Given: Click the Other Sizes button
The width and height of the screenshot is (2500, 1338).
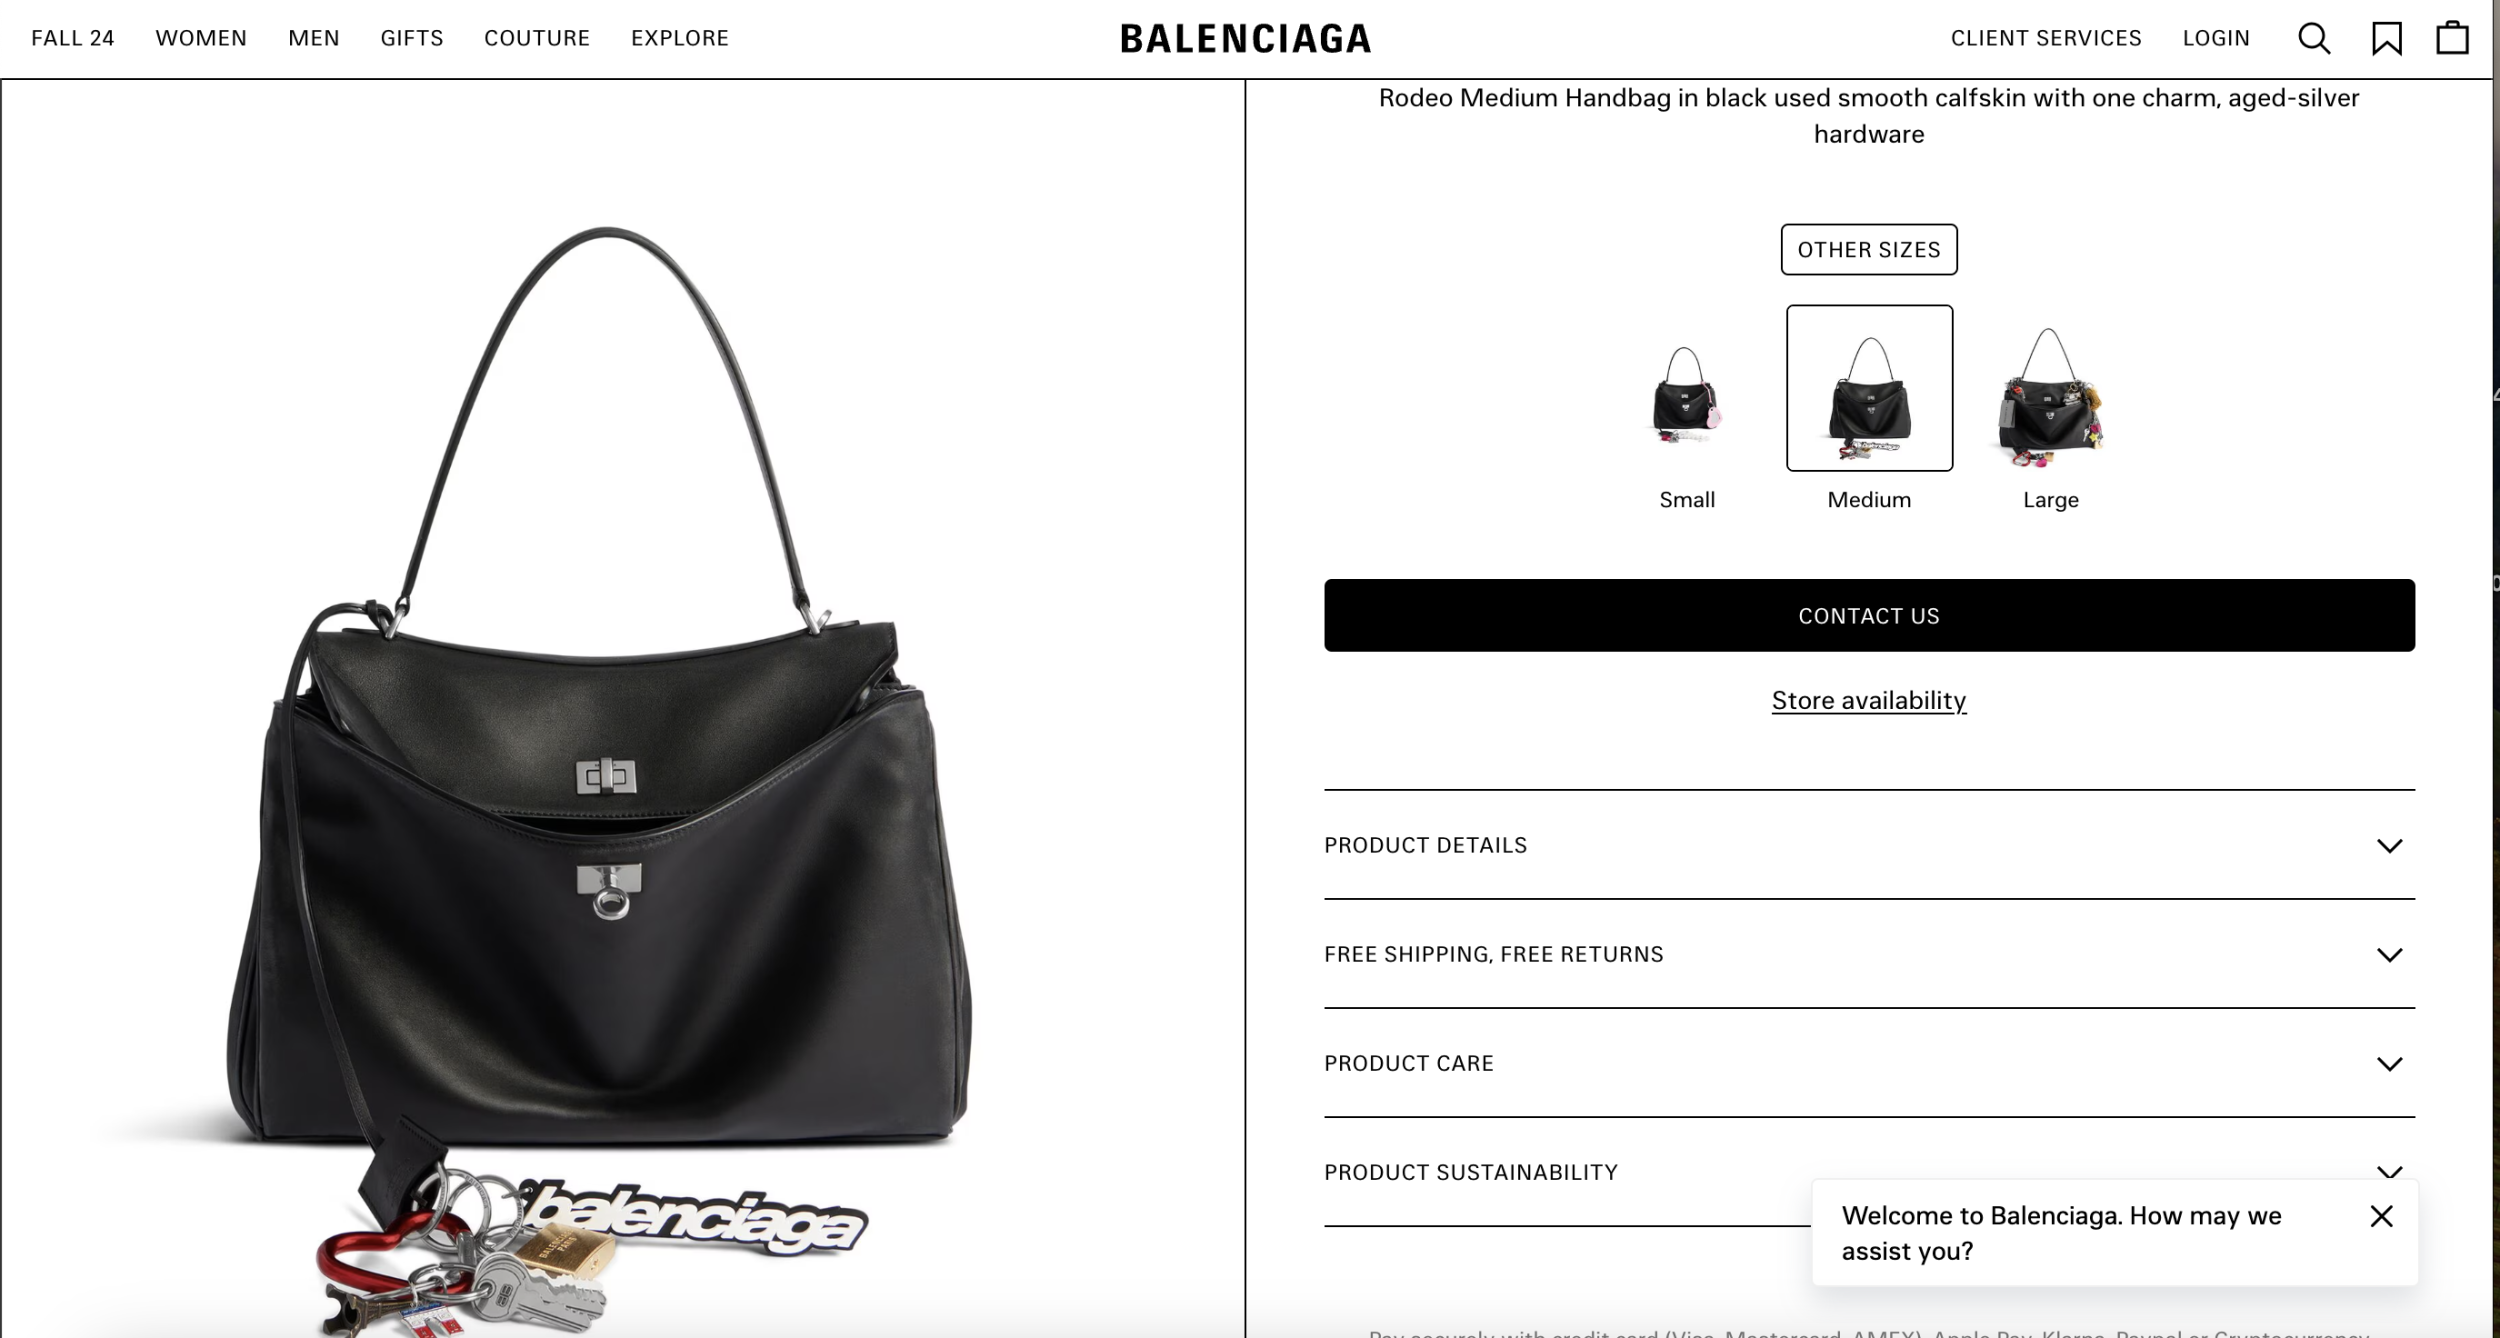Looking at the screenshot, I should point(1869,249).
